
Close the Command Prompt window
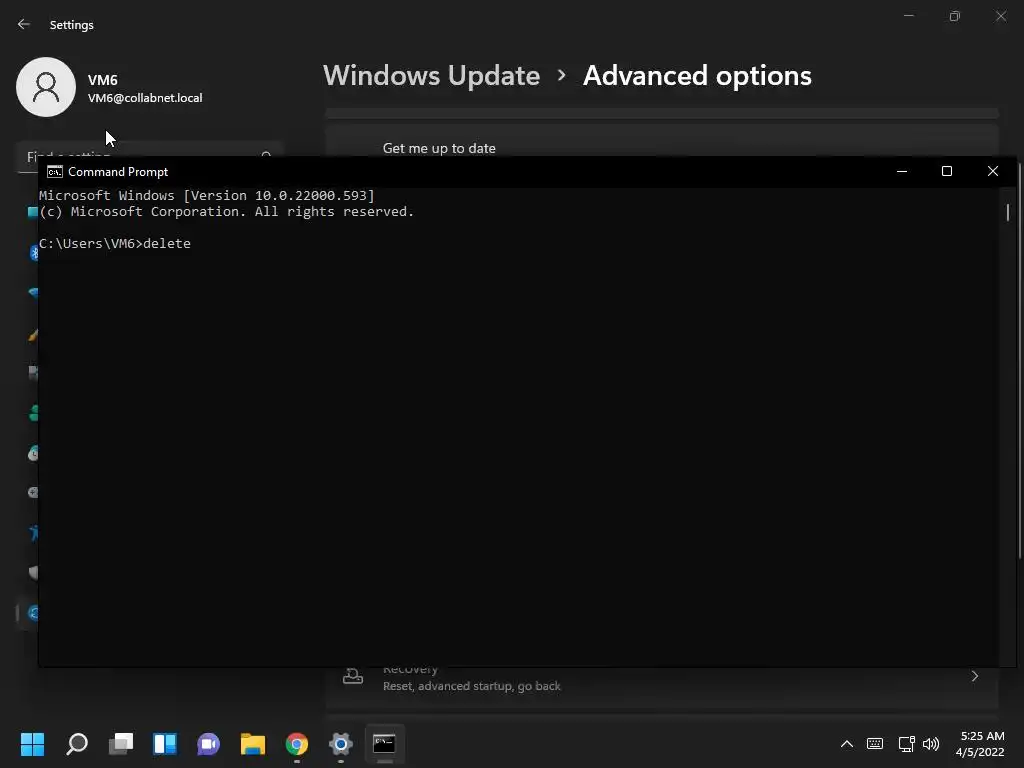993,171
